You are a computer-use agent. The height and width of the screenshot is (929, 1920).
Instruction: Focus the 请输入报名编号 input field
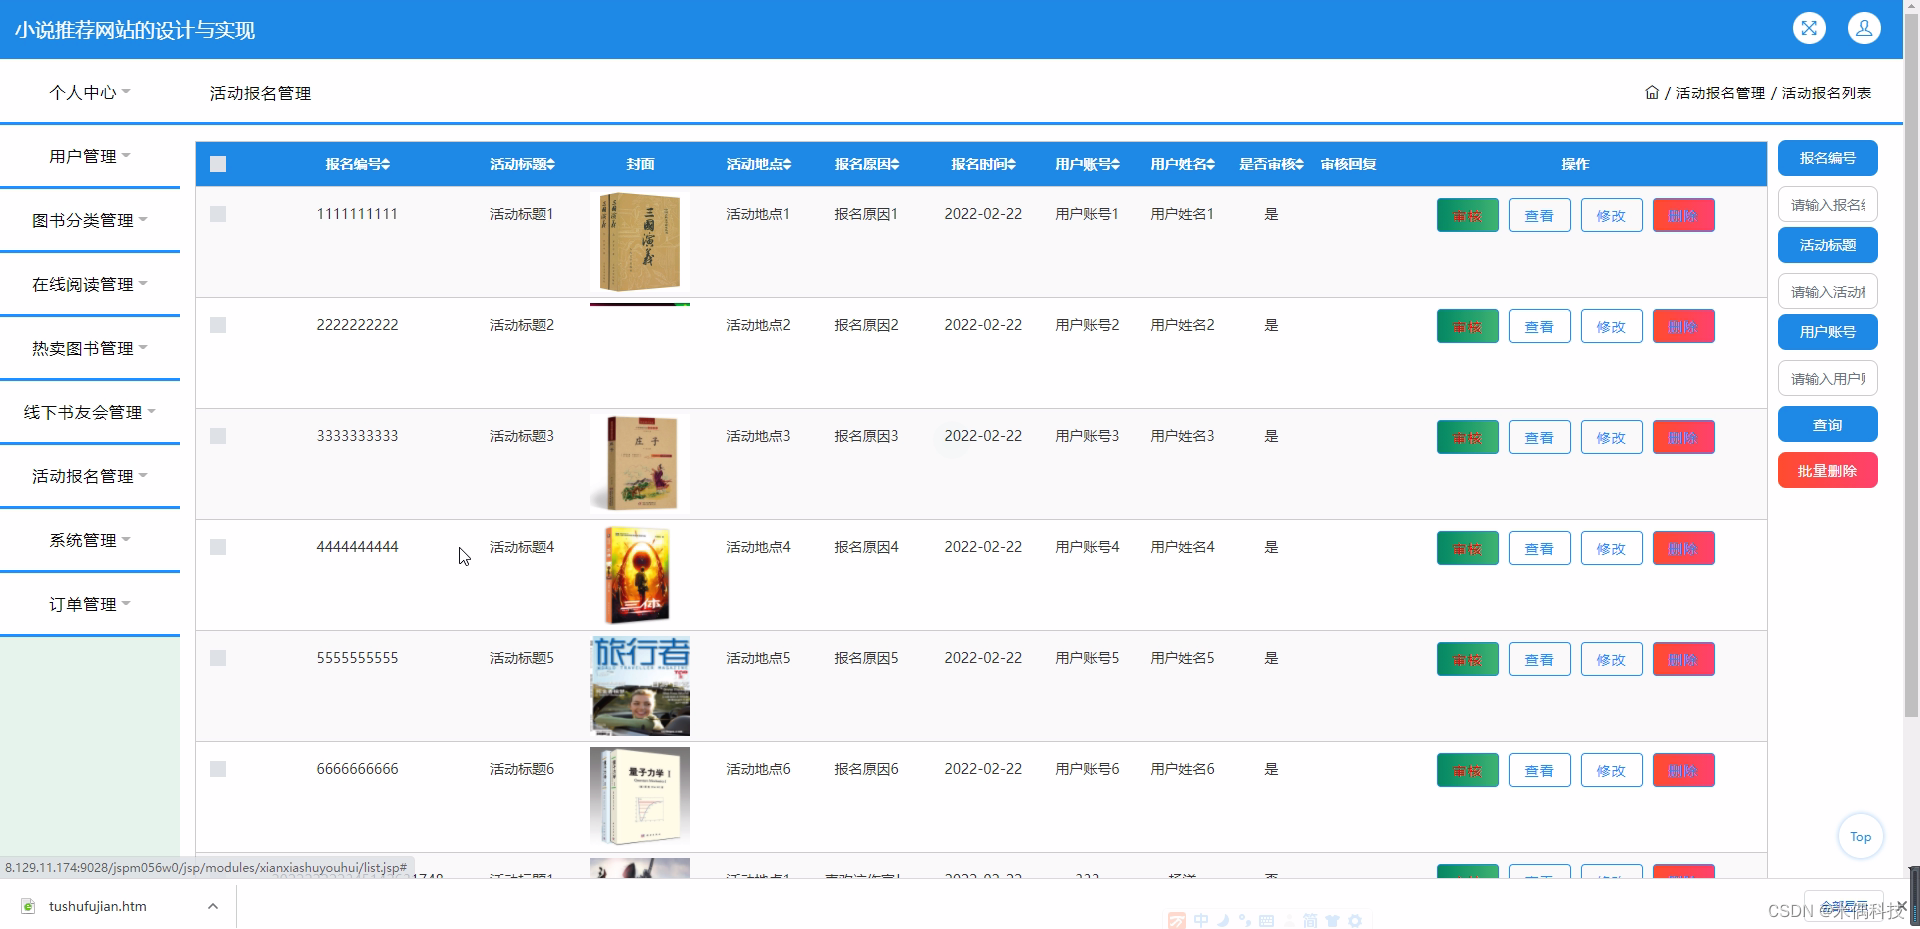click(x=1827, y=204)
